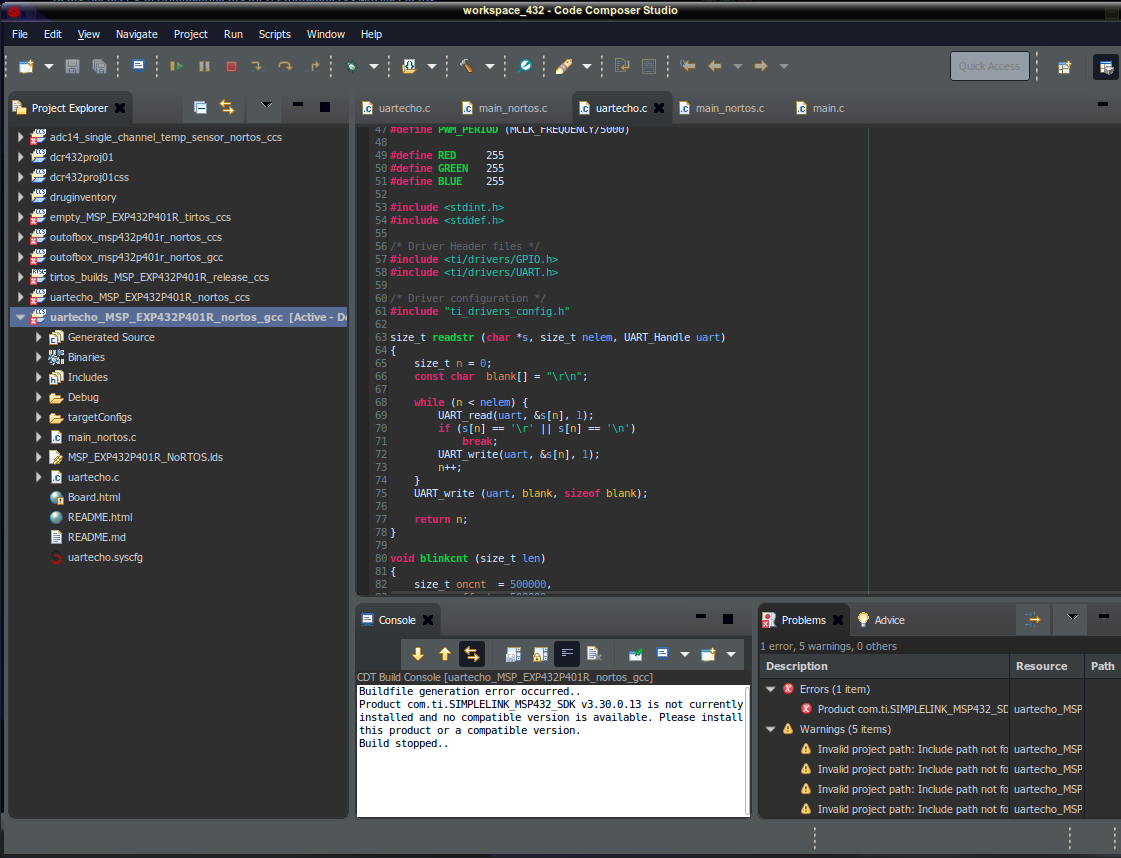Screen dimensions: 1121x858
Task: Toggle Link with Editor in Project Explorer
Action: [x=227, y=107]
